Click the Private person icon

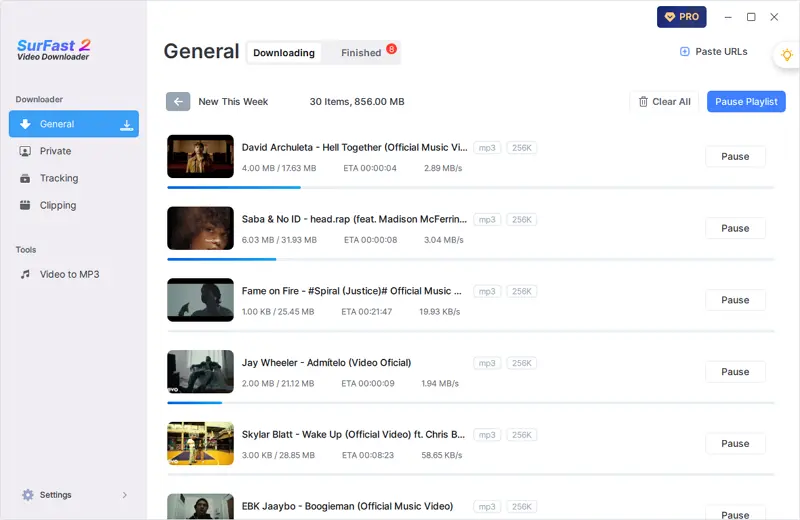(25, 151)
